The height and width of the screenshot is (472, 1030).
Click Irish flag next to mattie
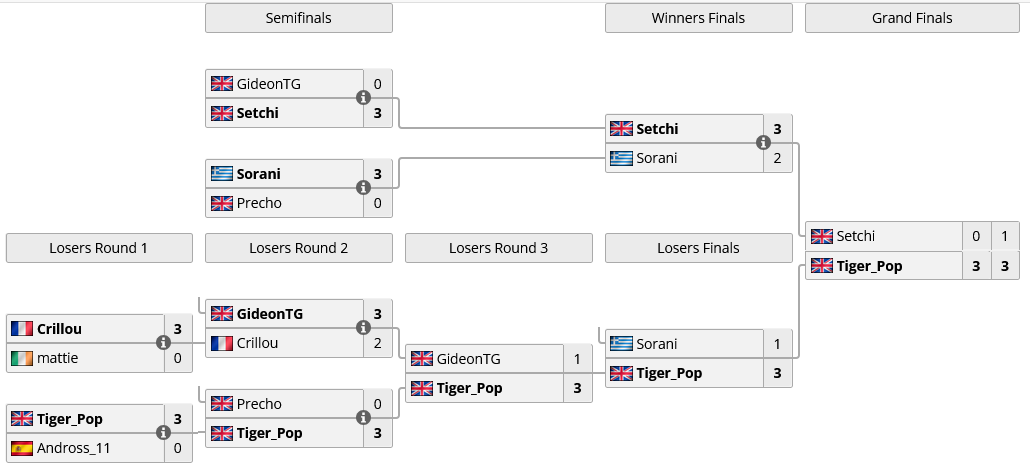(22, 358)
